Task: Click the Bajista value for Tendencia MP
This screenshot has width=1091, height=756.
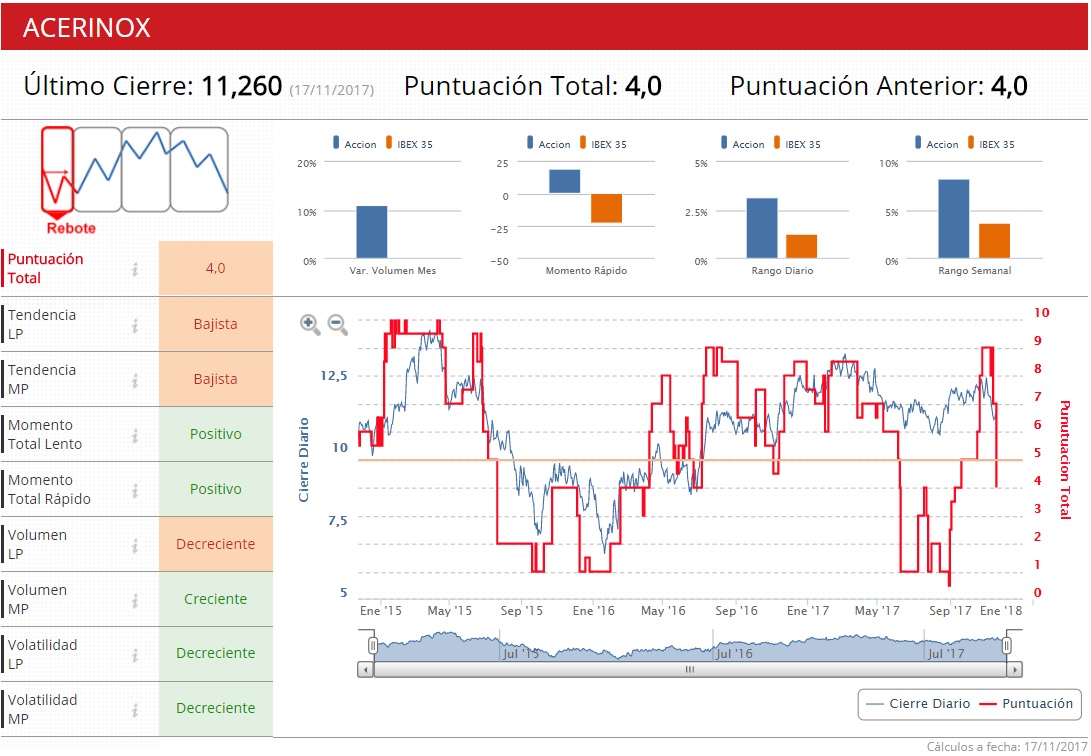Action: (216, 379)
